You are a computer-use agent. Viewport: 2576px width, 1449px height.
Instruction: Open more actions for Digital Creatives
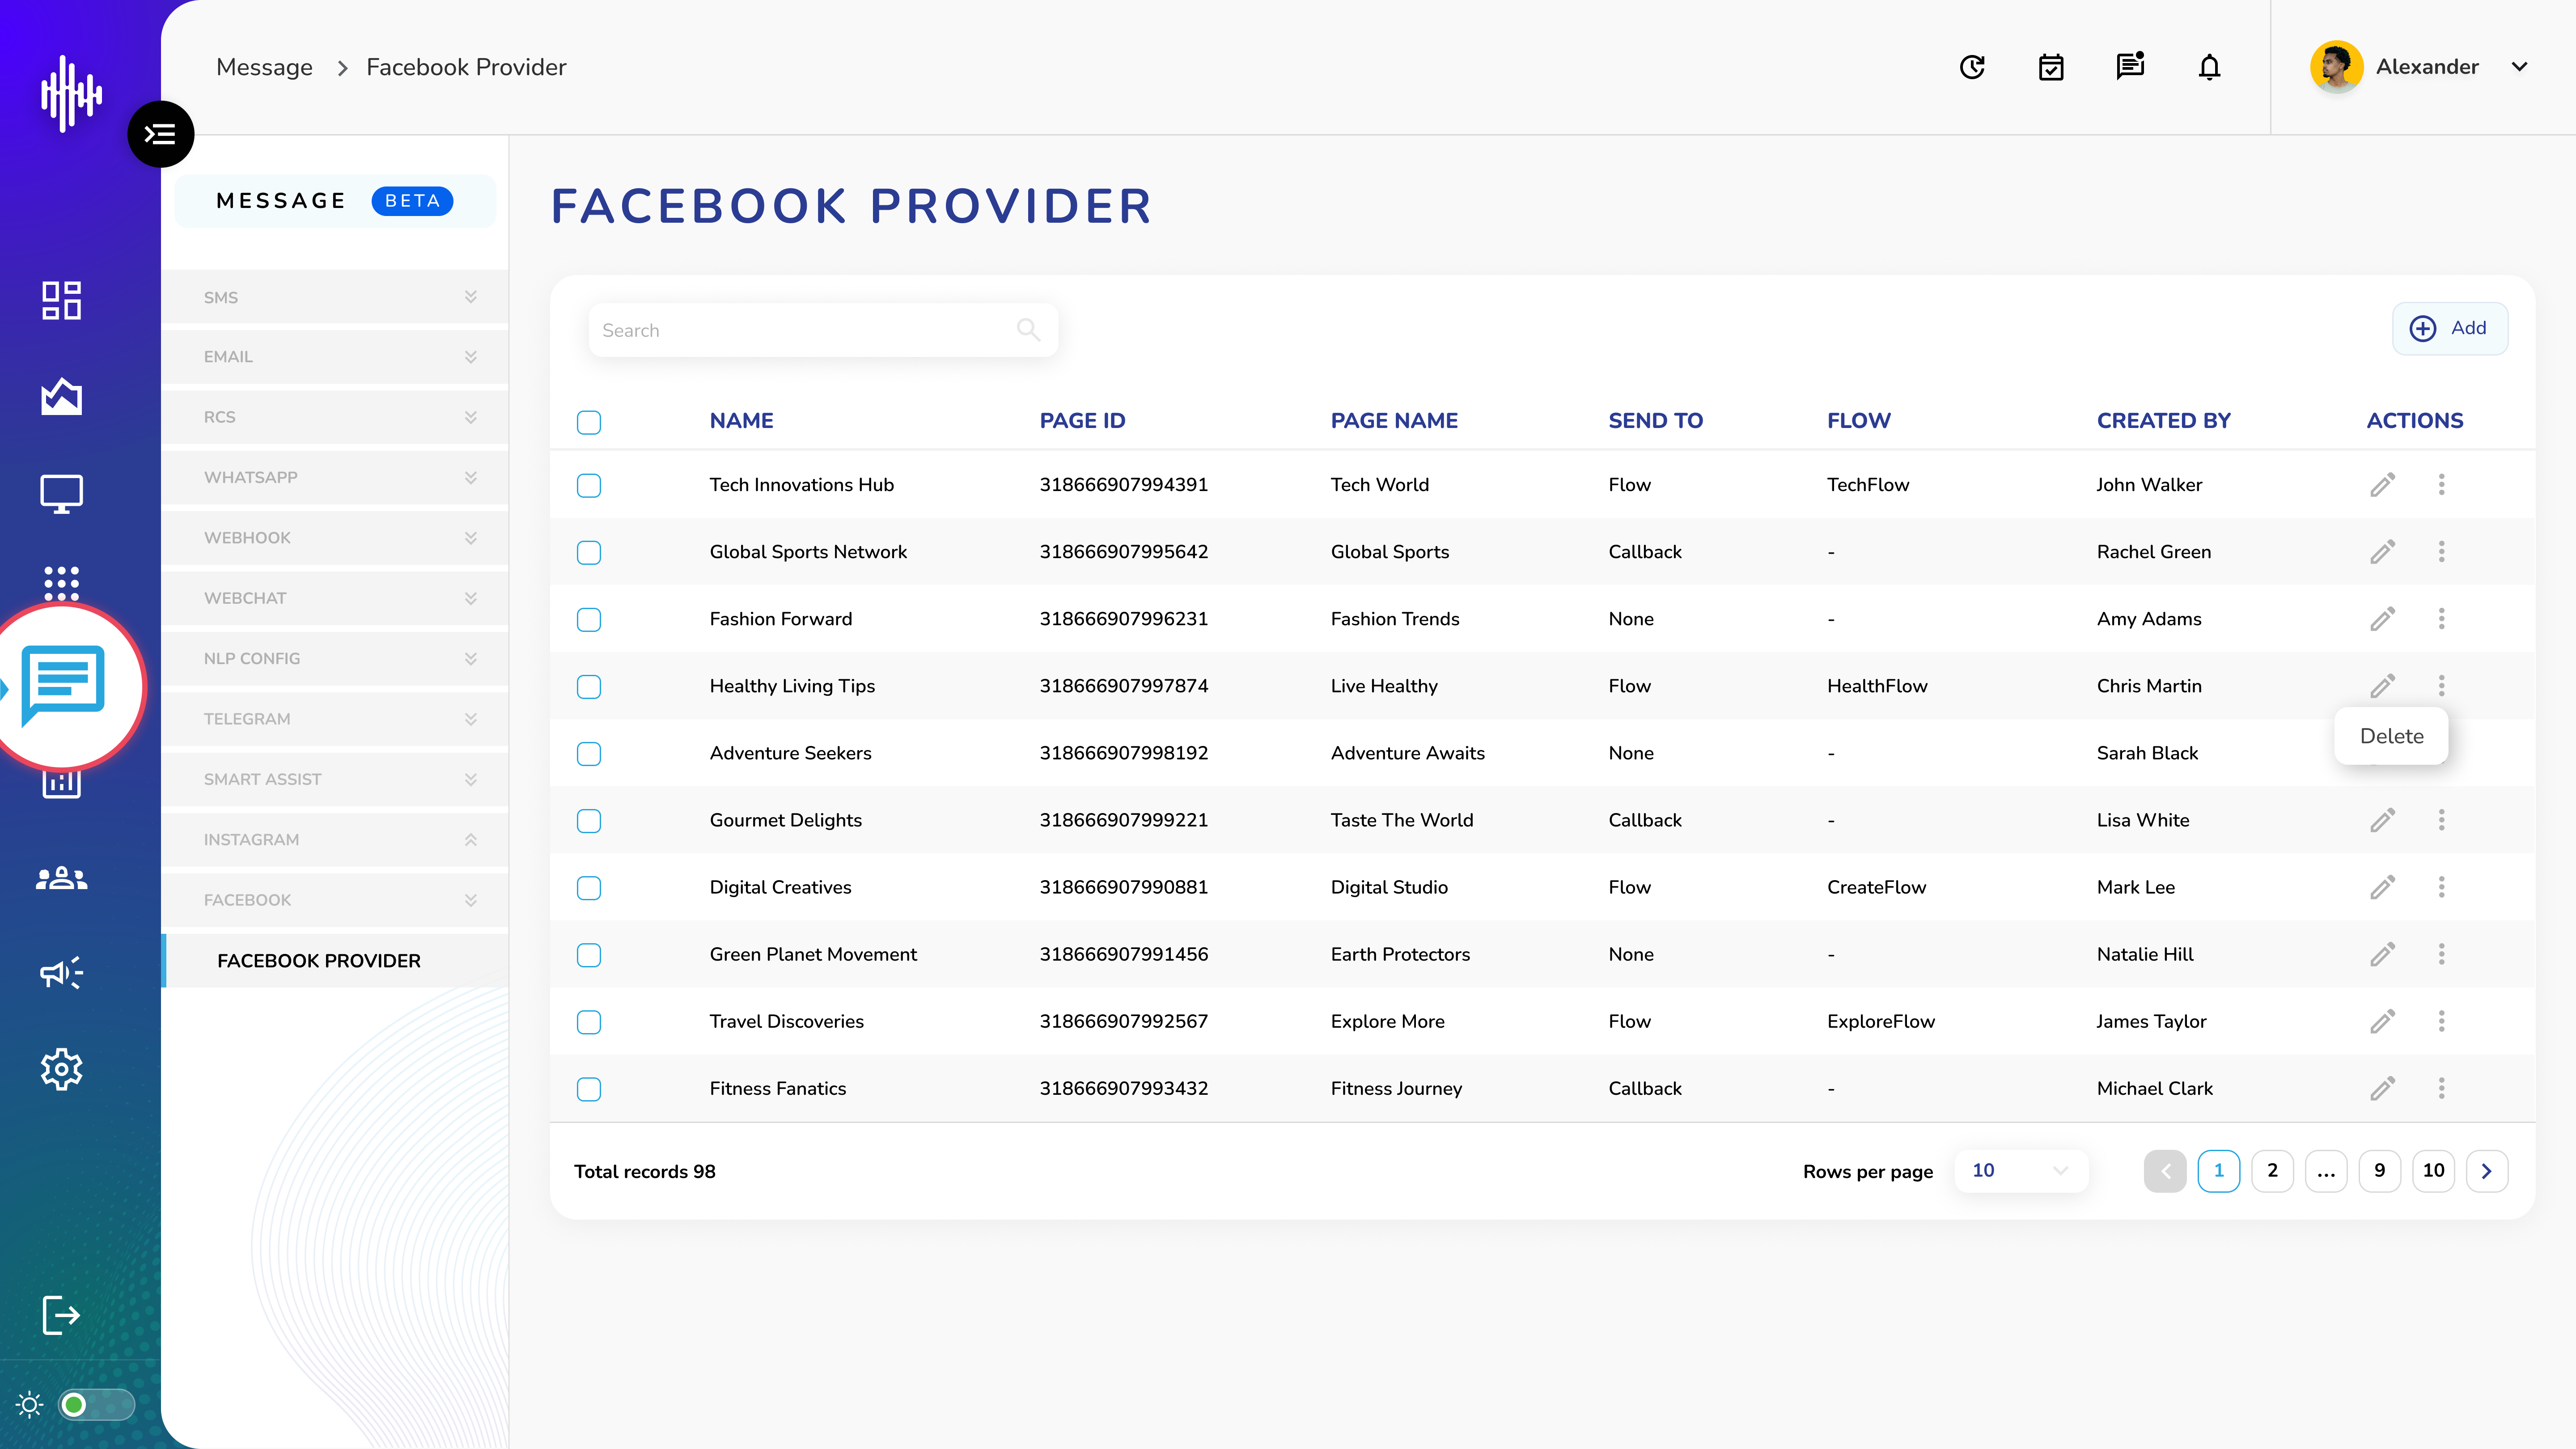click(2442, 887)
